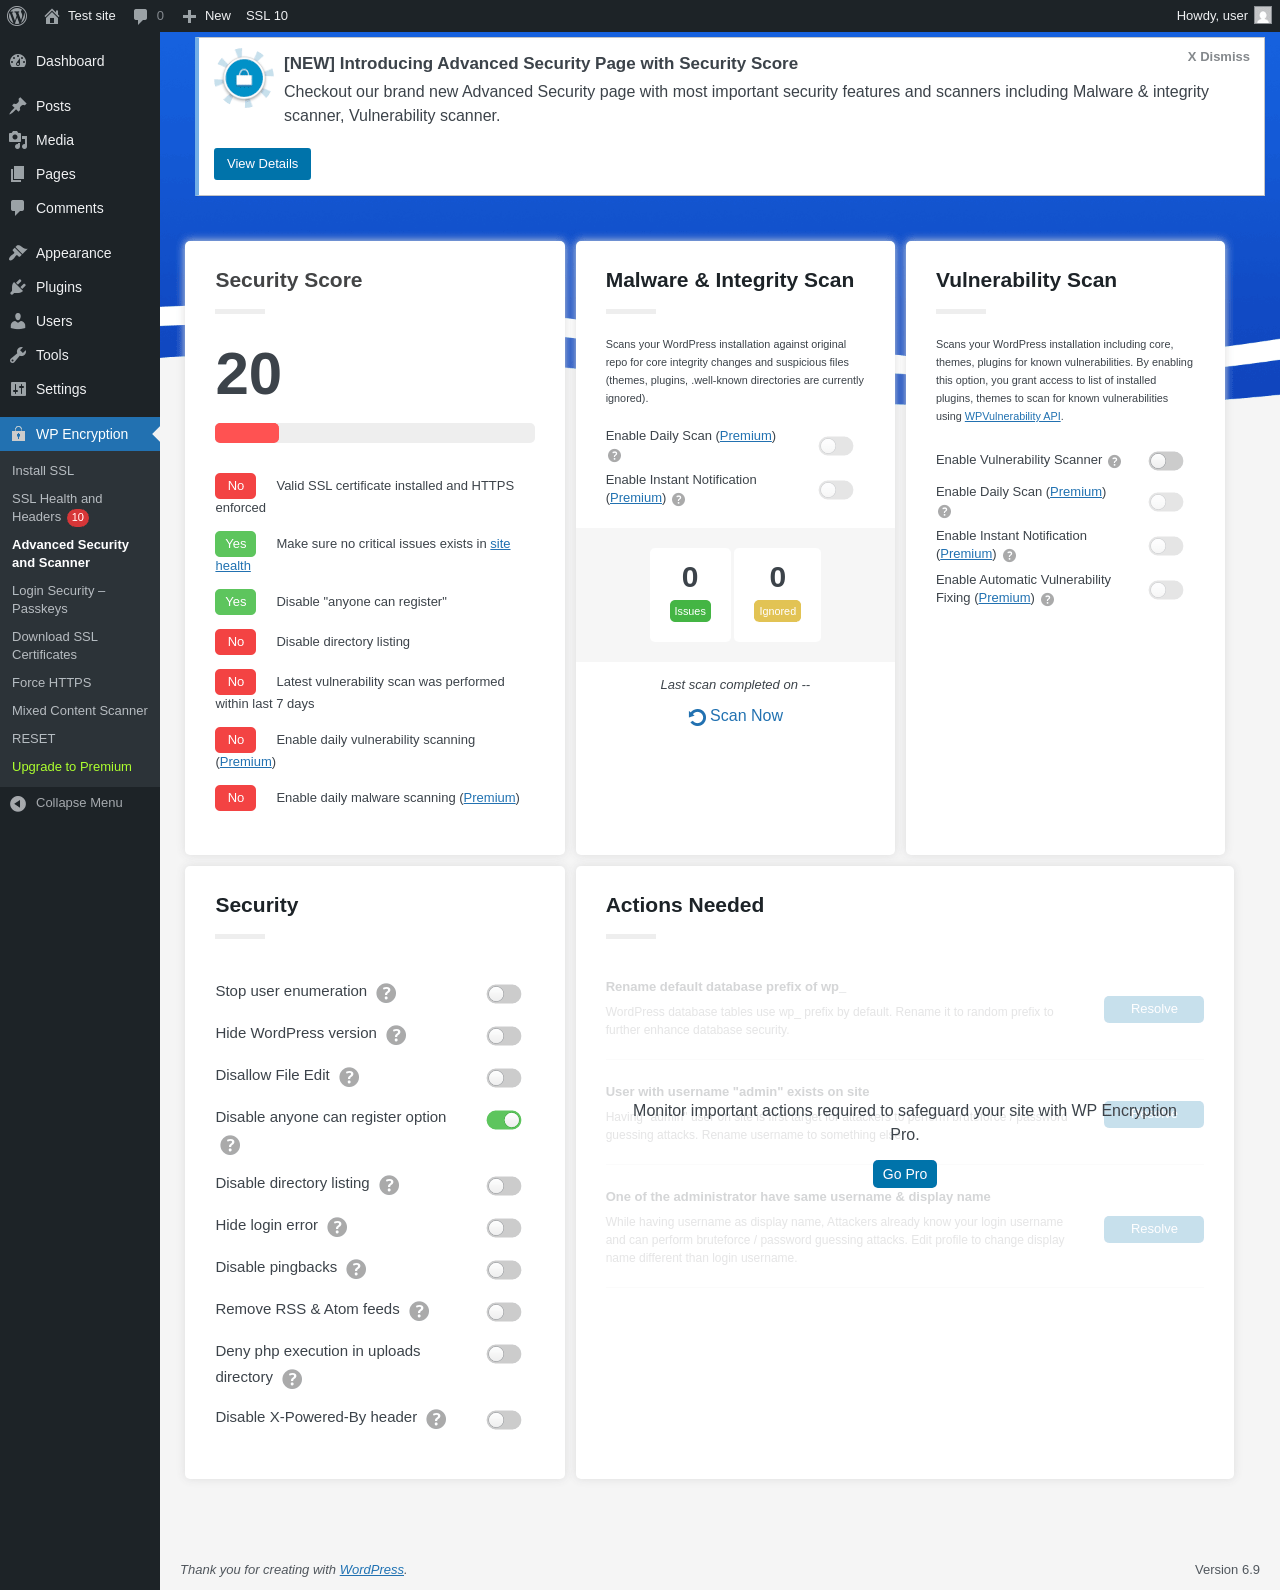This screenshot has width=1280, height=1590.
Task: Open the WPVulnerability API link
Action: point(1012,416)
